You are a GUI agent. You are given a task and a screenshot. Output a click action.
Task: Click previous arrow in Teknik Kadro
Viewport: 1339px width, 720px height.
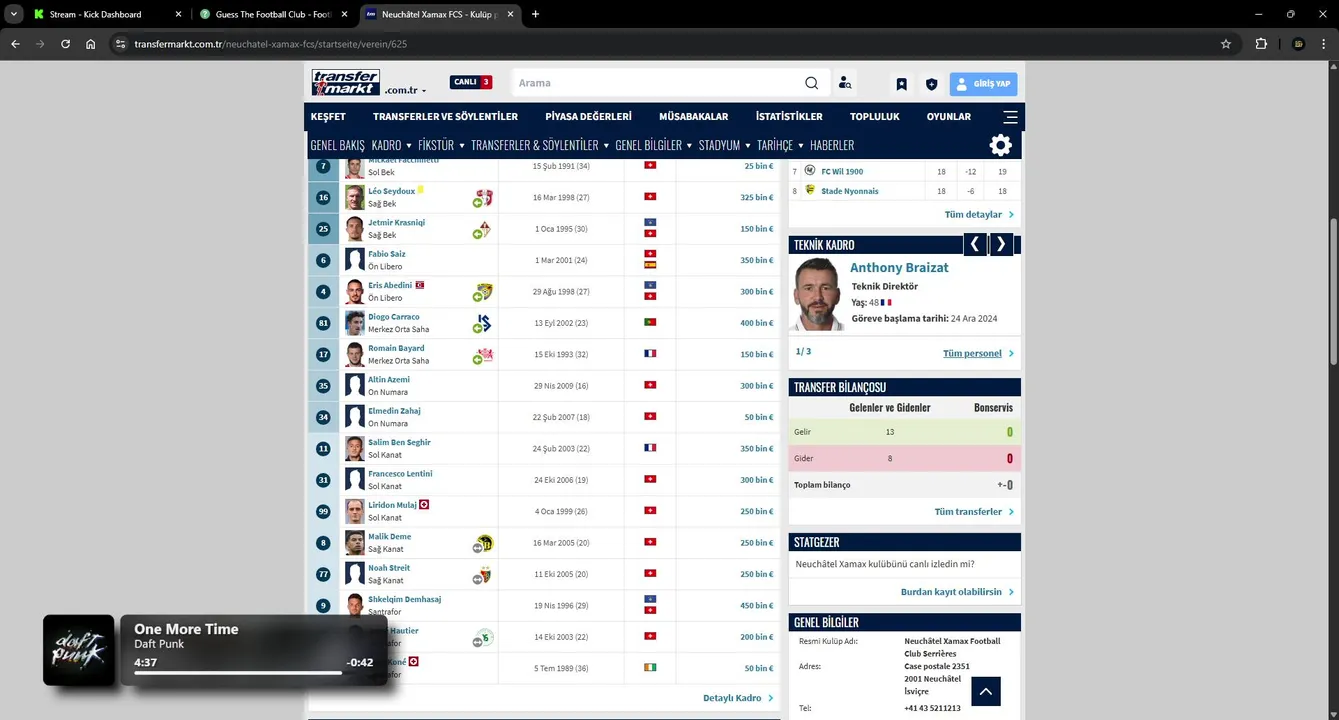(x=975, y=244)
